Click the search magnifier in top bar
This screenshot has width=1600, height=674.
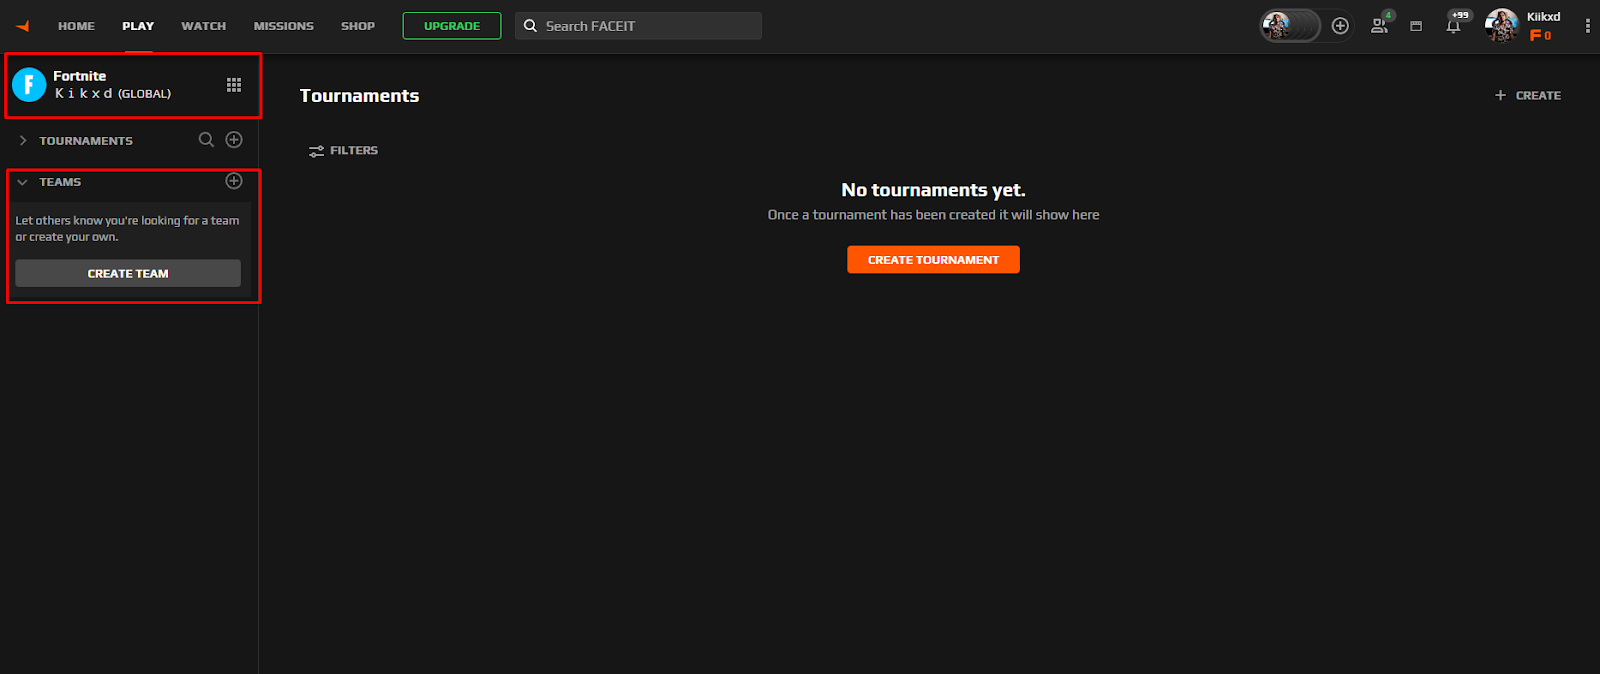(x=531, y=26)
